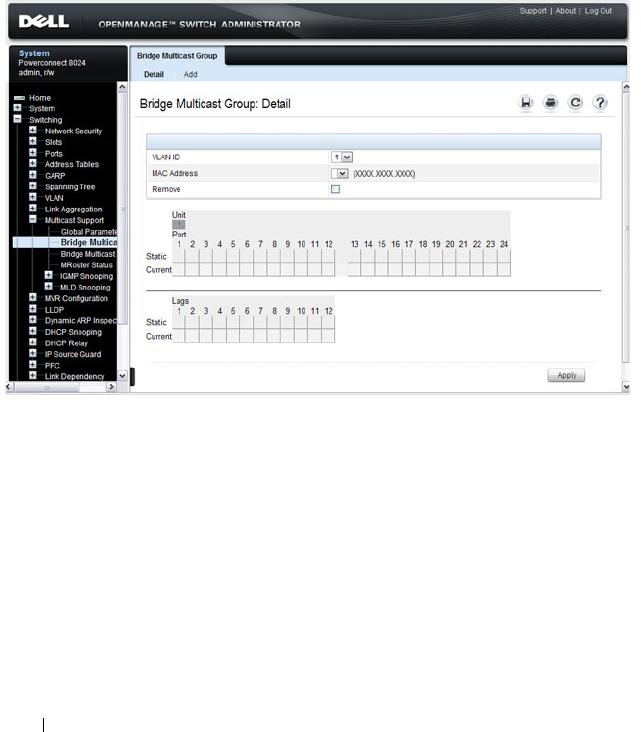Switch to the Add sub-tab
This screenshot has width=641, height=732.
(x=190, y=74)
